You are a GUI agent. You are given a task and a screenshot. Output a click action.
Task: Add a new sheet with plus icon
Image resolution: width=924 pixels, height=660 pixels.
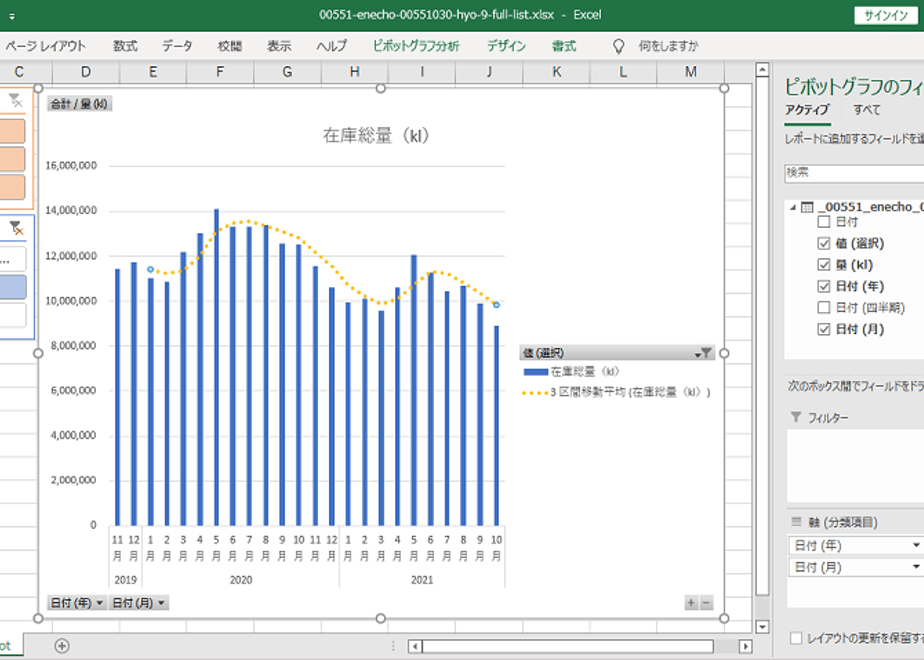[x=62, y=646]
